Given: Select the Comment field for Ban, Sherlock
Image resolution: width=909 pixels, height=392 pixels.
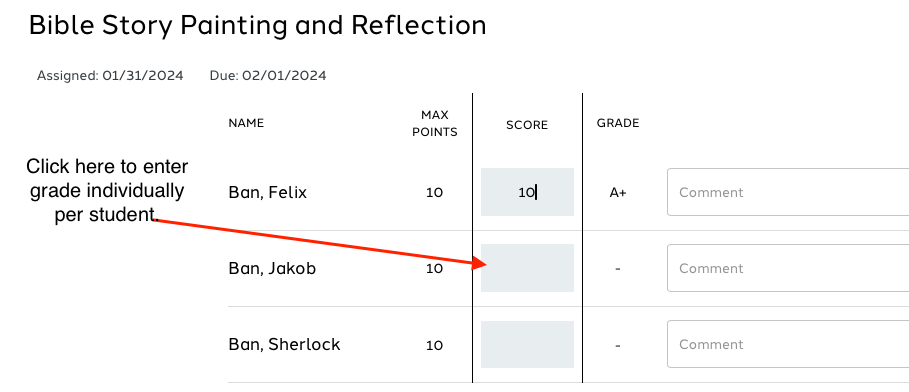Looking at the screenshot, I should pos(788,344).
